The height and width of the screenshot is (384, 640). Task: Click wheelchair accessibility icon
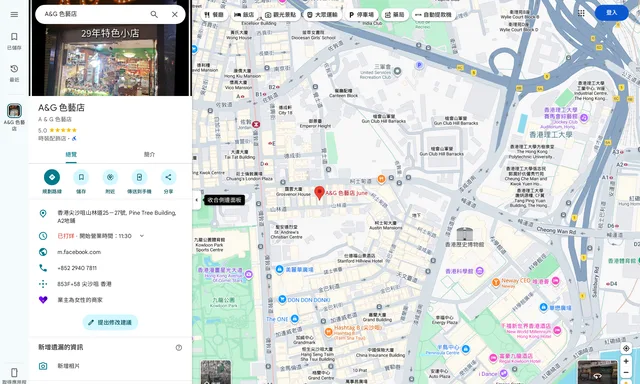coord(74,139)
